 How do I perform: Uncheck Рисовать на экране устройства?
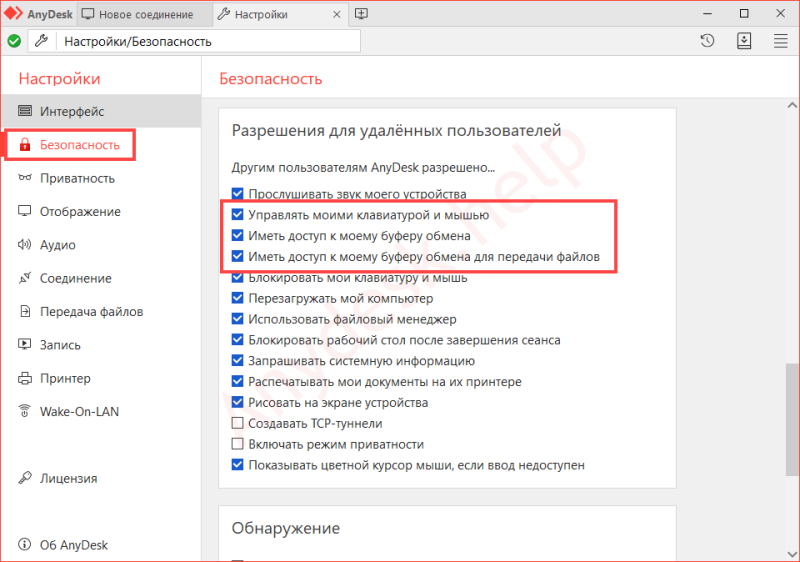click(x=237, y=402)
